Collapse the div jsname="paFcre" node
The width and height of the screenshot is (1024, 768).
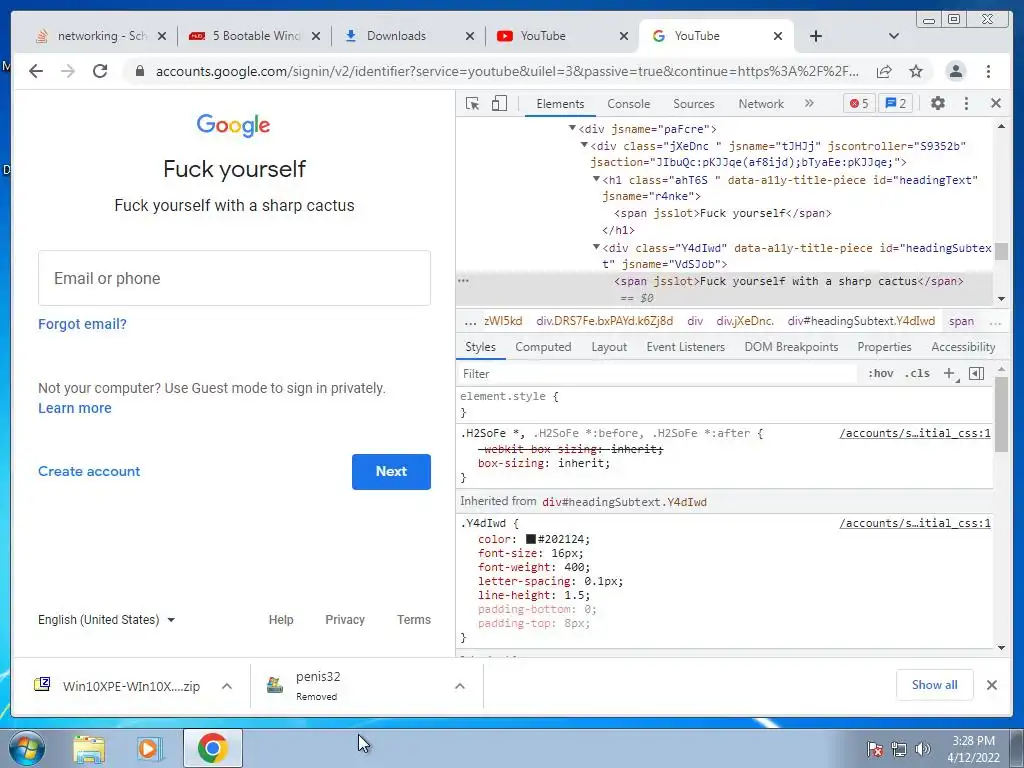572,128
